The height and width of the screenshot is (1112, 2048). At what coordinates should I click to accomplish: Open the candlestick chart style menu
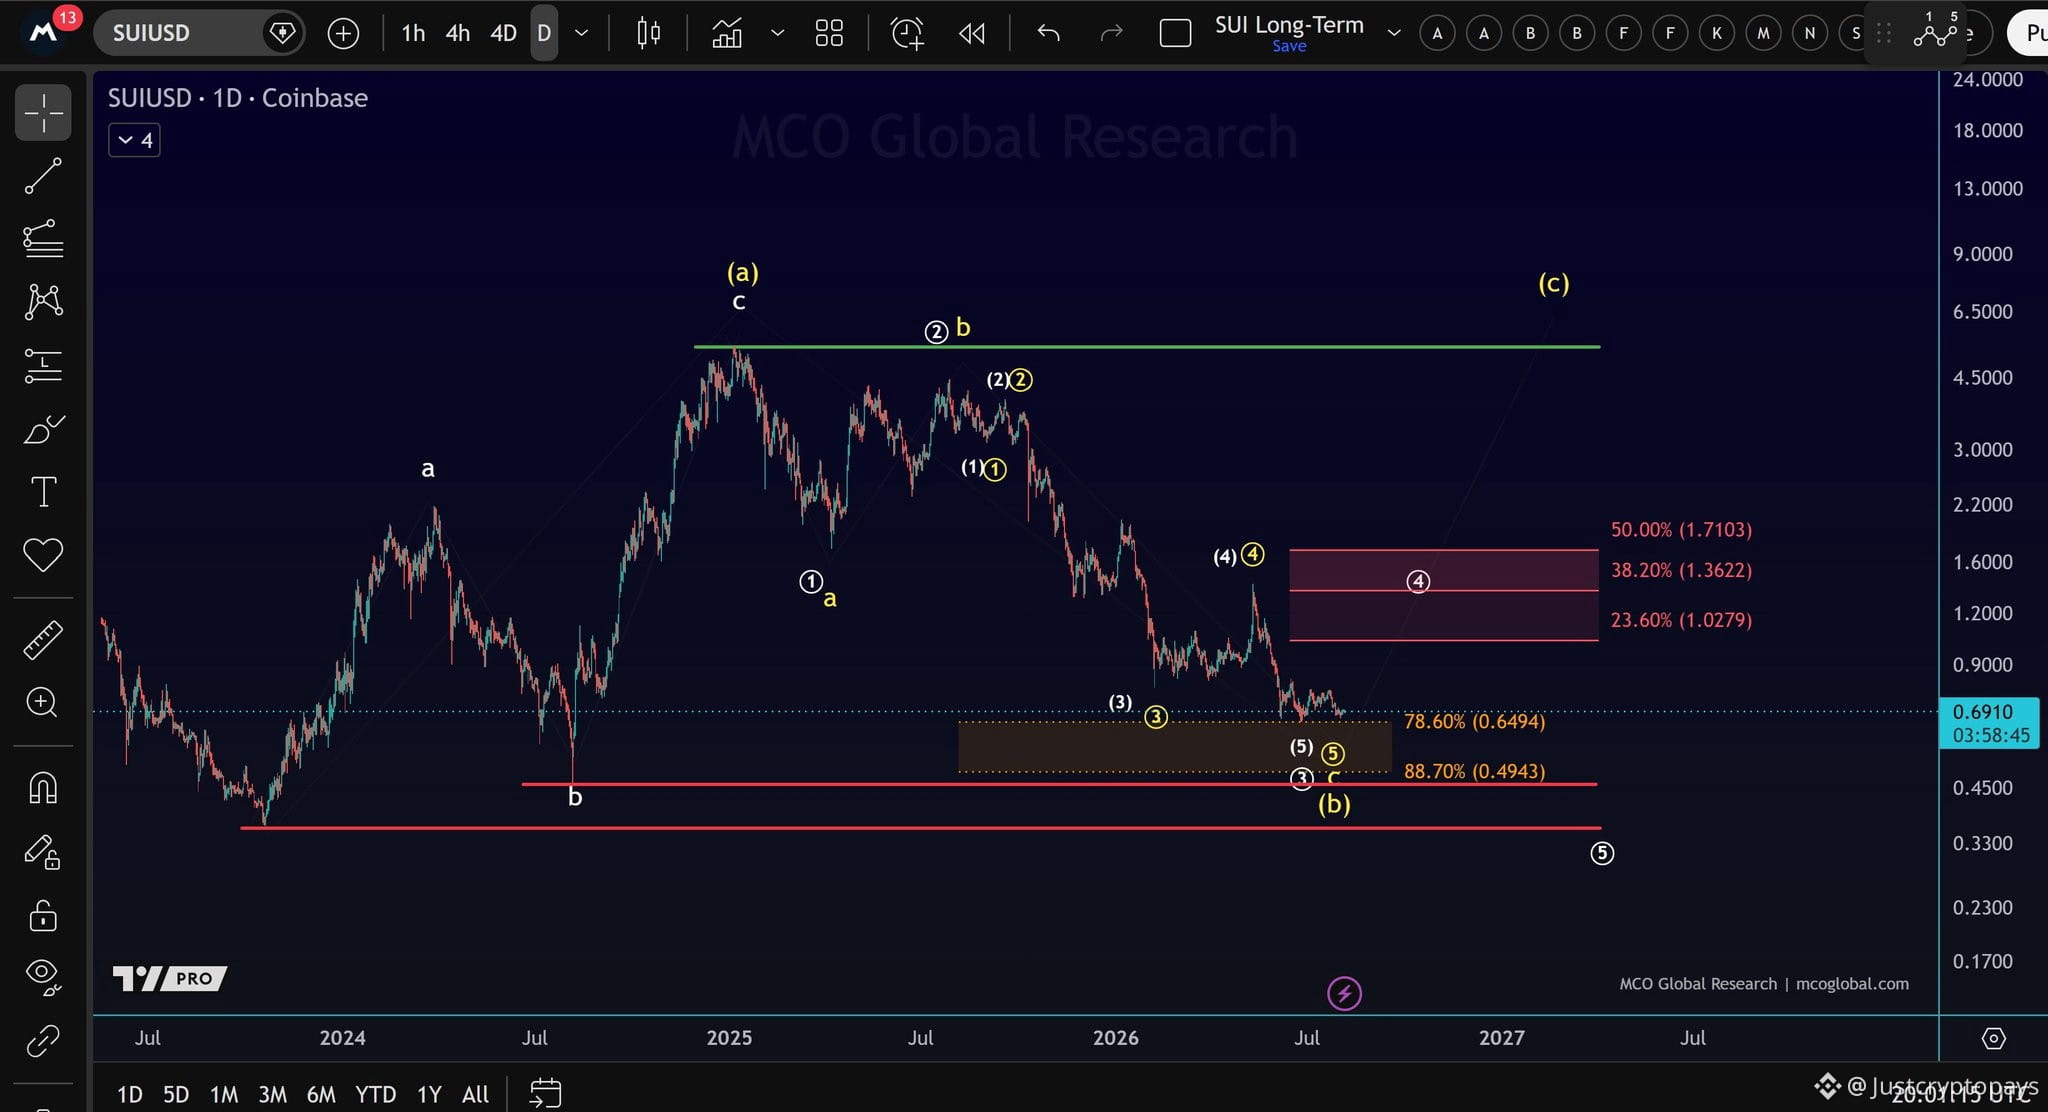[648, 33]
